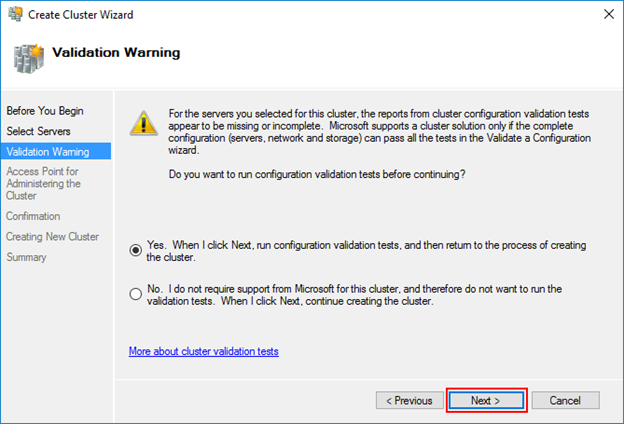Image resolution: width=624 pixels, height=424 pixels.
Task: Click the Previous button
Action: point(410,400)
